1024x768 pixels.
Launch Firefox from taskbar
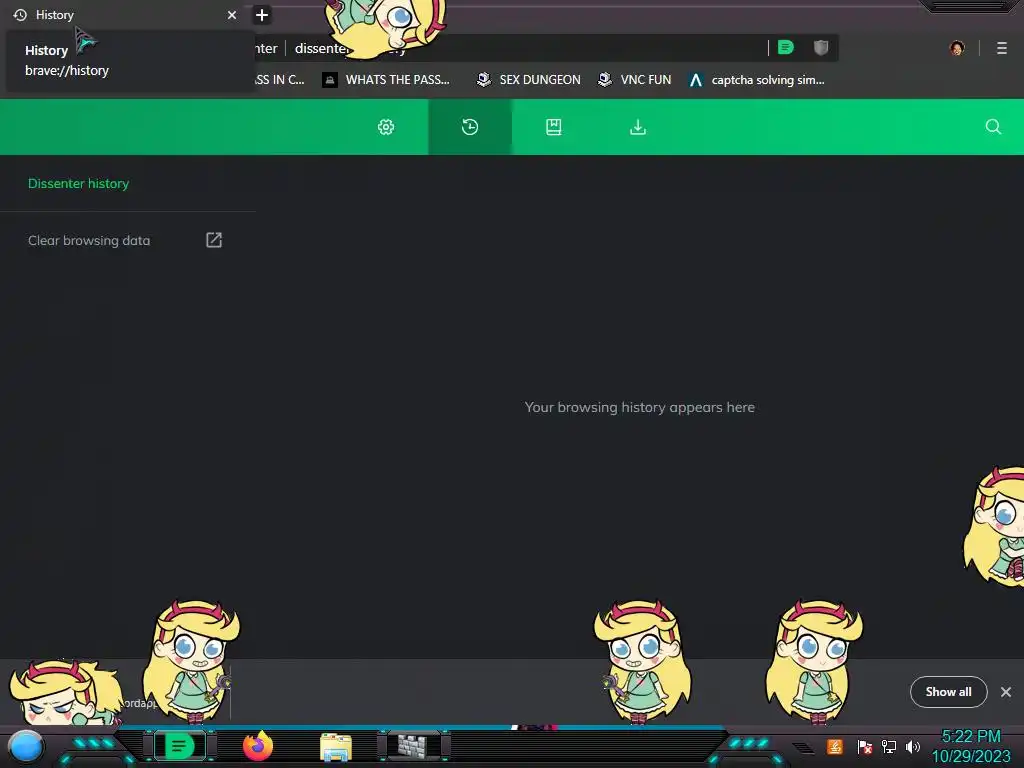[258, 746]
